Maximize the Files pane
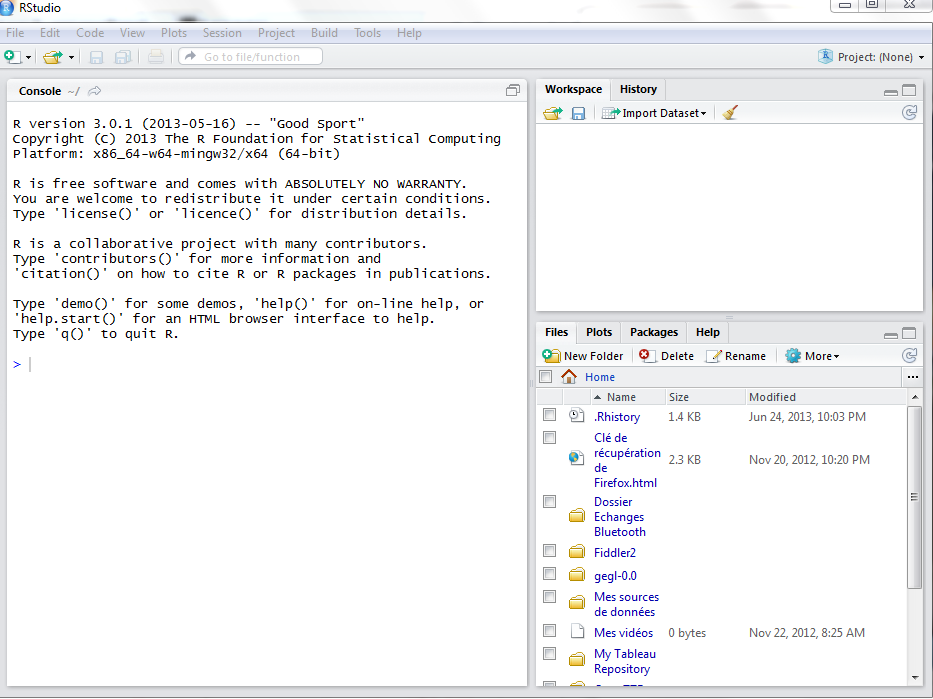 [909, 333]
